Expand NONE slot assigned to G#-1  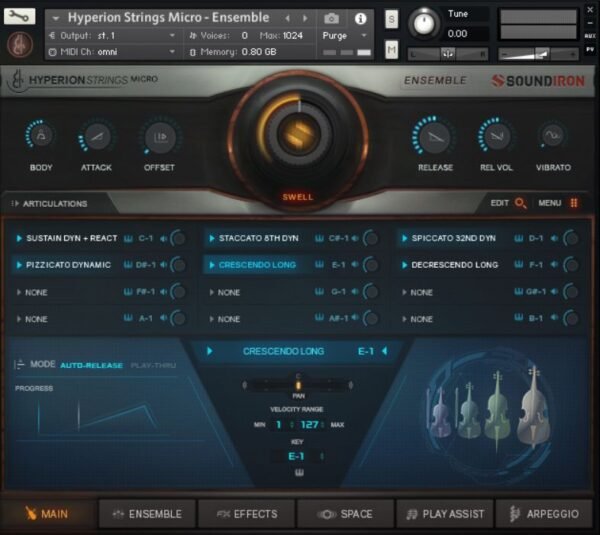[x=404, y=292]
